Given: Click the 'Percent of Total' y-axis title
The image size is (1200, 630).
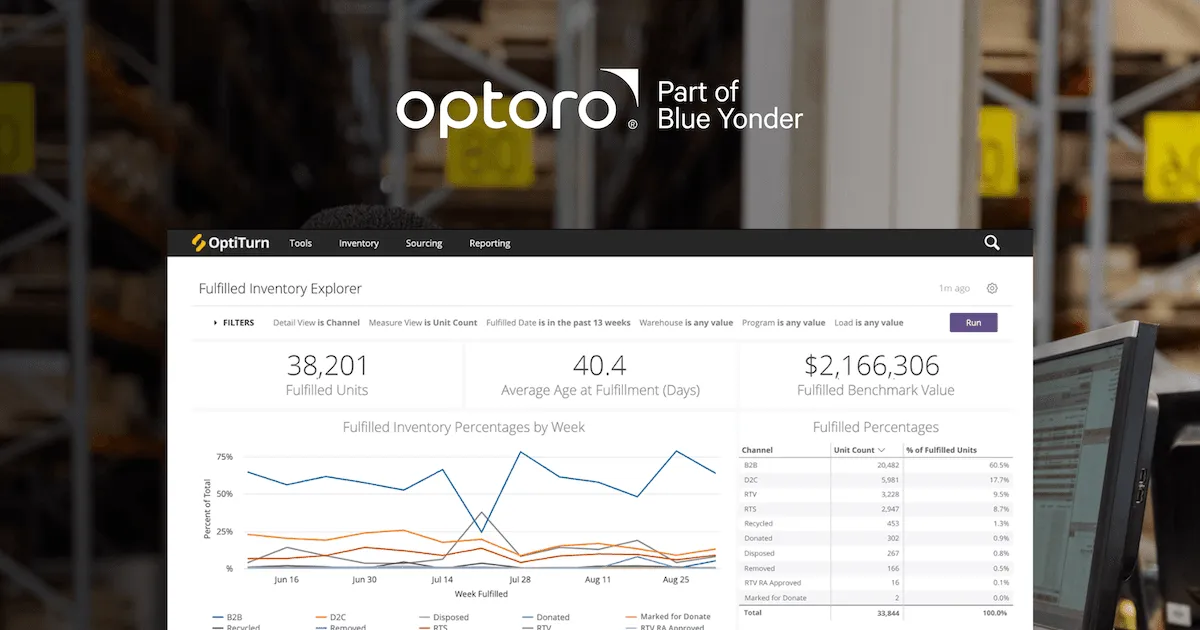Looking at the screenshot, I should [x=207, y=509].
